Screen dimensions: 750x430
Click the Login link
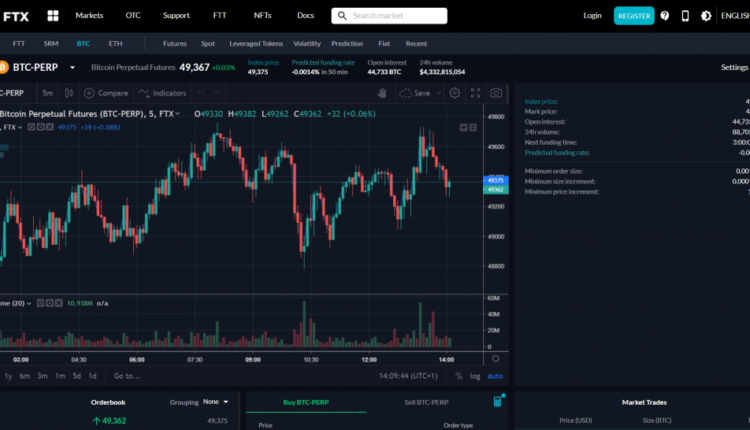click(593, 16)
